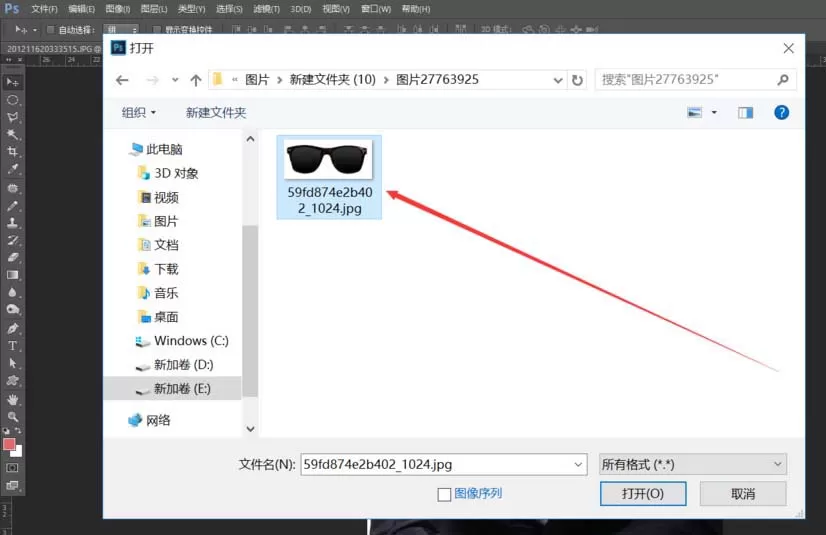Select the Spot Healing Brush tool
826x535 pixels.
[12, 189]
